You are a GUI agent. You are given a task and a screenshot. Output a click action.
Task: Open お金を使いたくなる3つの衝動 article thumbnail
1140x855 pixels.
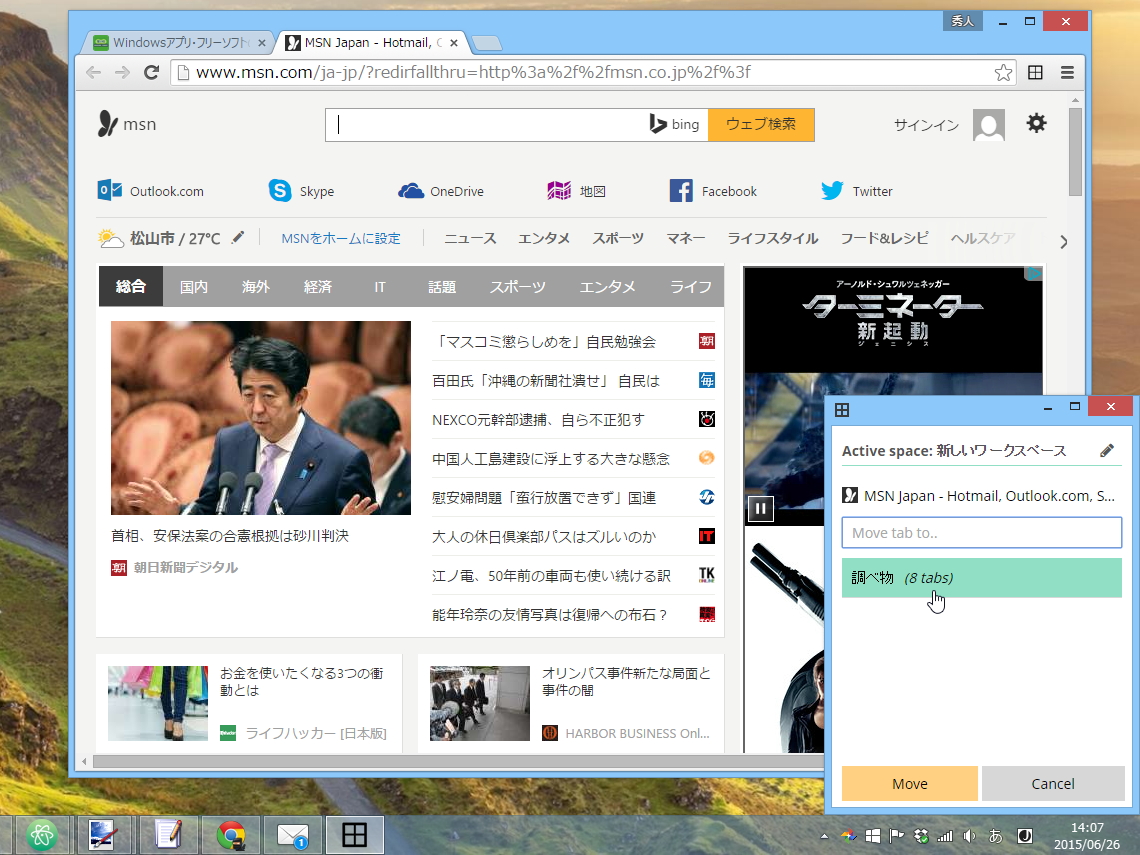[158, 703]
